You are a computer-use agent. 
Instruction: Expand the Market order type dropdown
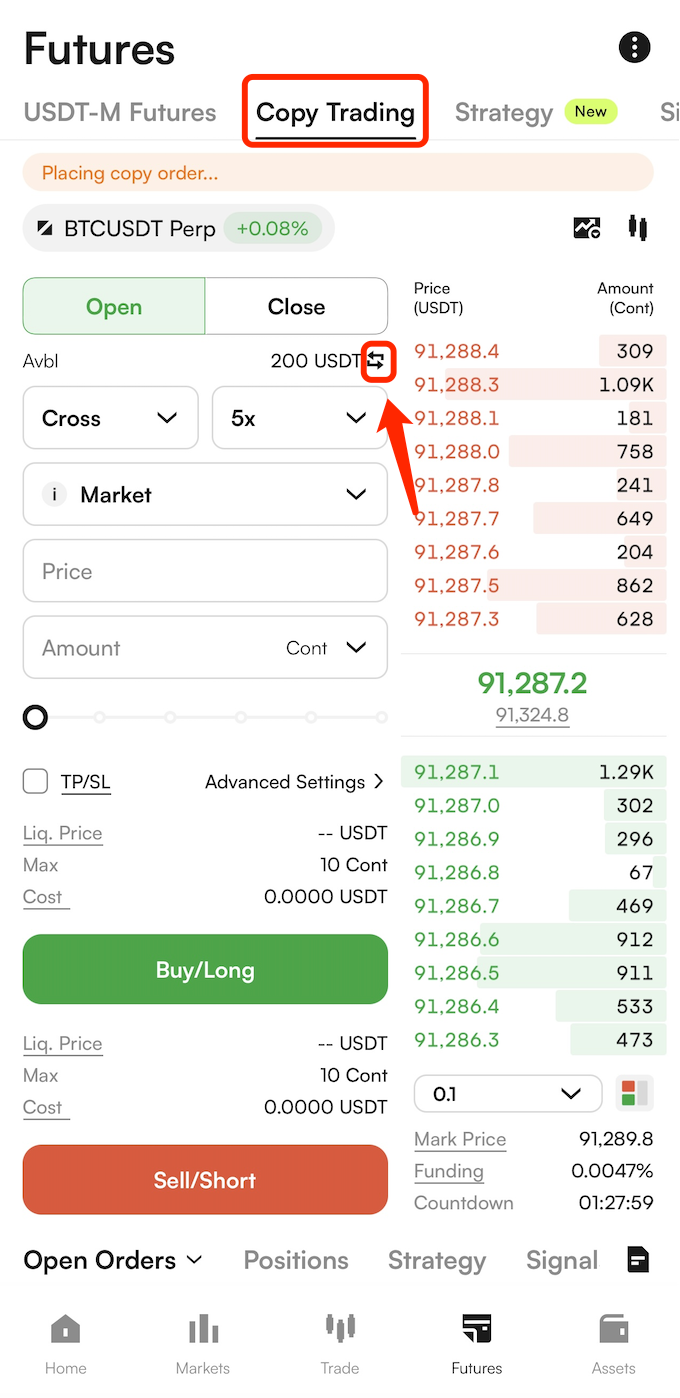[205, 494]
